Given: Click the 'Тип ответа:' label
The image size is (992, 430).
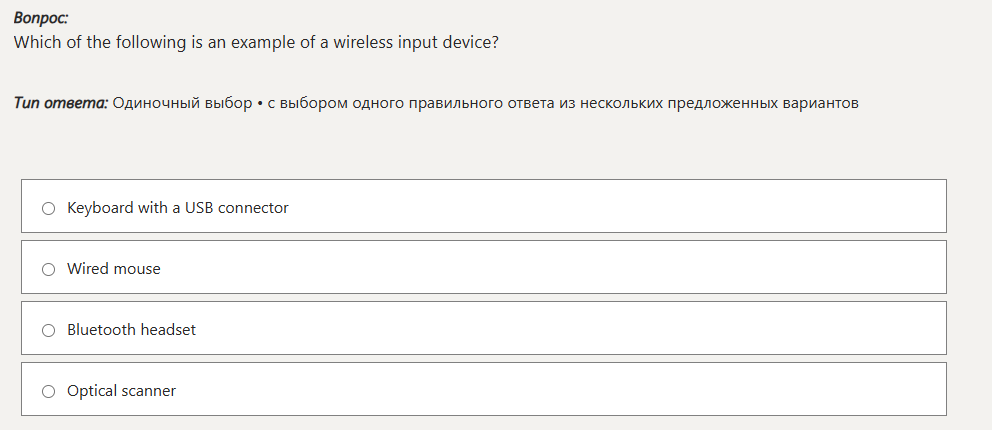Looking at the screenshot, I should tap(61, 103).
